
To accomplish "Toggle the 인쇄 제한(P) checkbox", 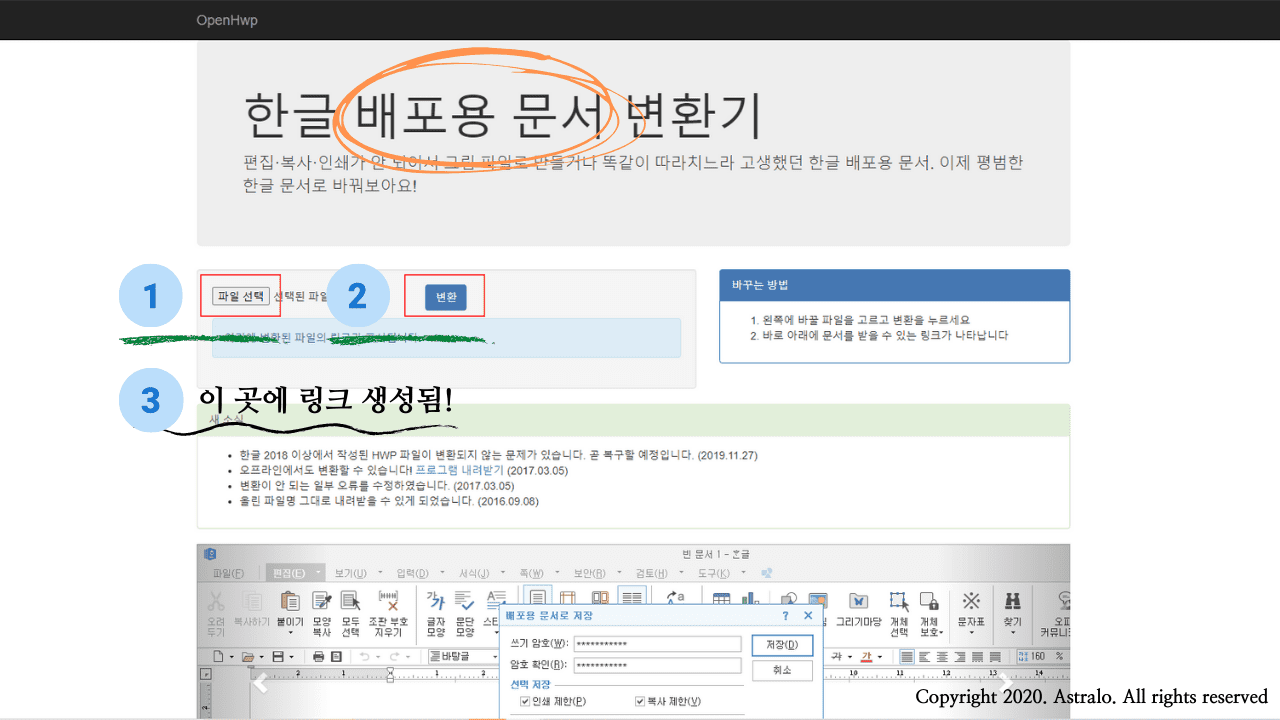I will click(526, 701).
